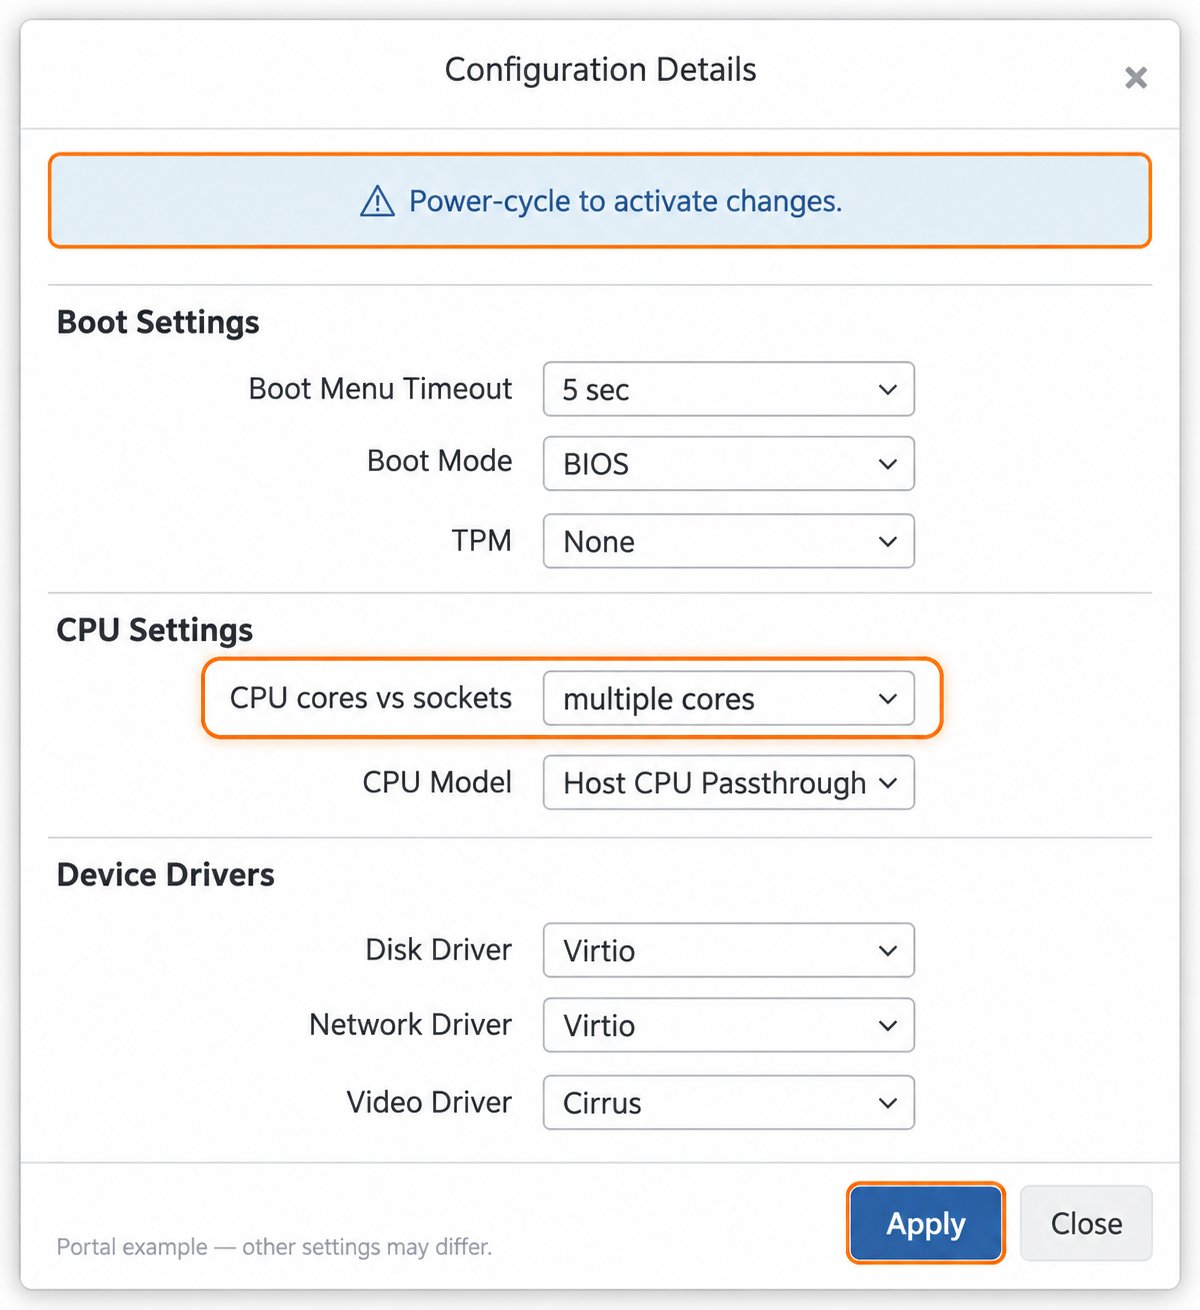1200x1310 pixels.
Task: Open the Boot Mode dropdown showing BIOS
Action: click(728, 463)
